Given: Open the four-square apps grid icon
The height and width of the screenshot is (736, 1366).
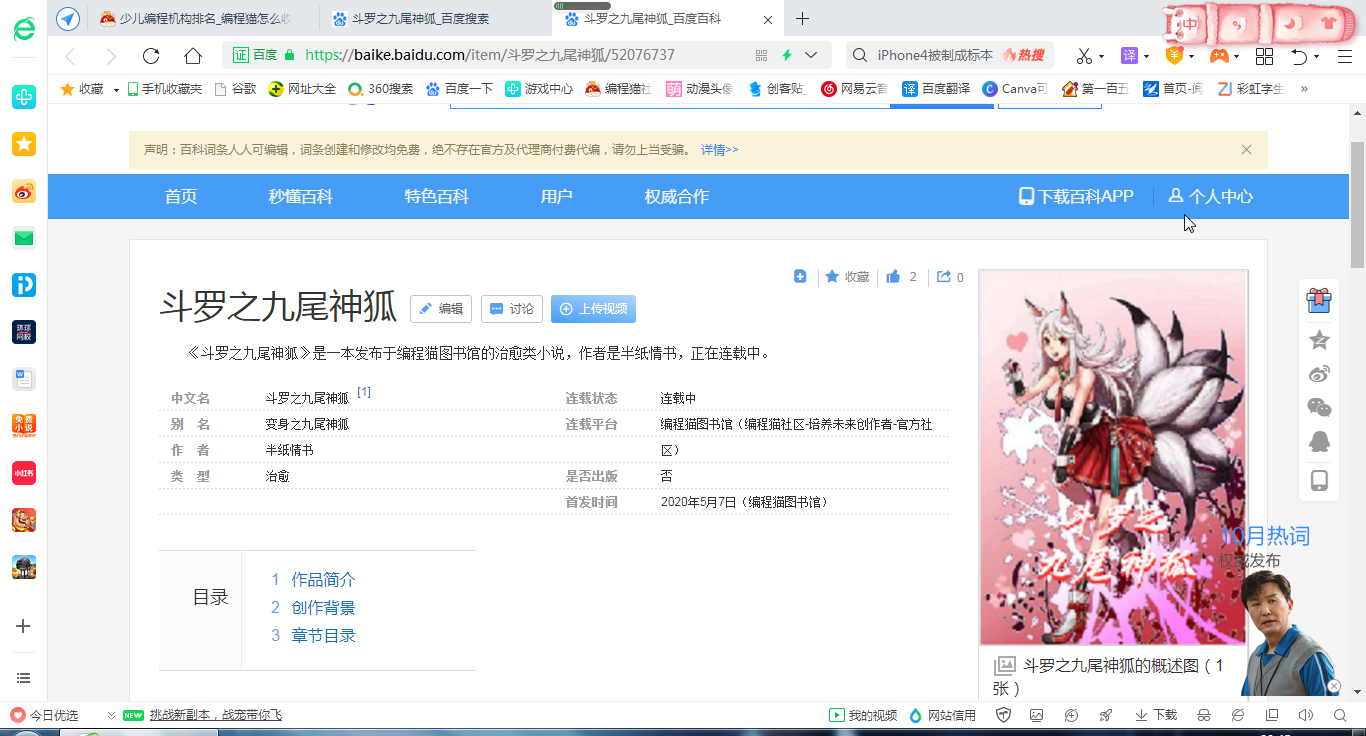Looking at the screenshot, I should (1264, 56).
